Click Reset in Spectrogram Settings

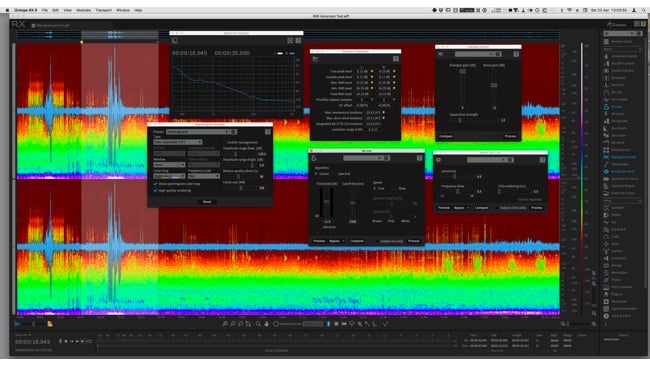(207, 202)
